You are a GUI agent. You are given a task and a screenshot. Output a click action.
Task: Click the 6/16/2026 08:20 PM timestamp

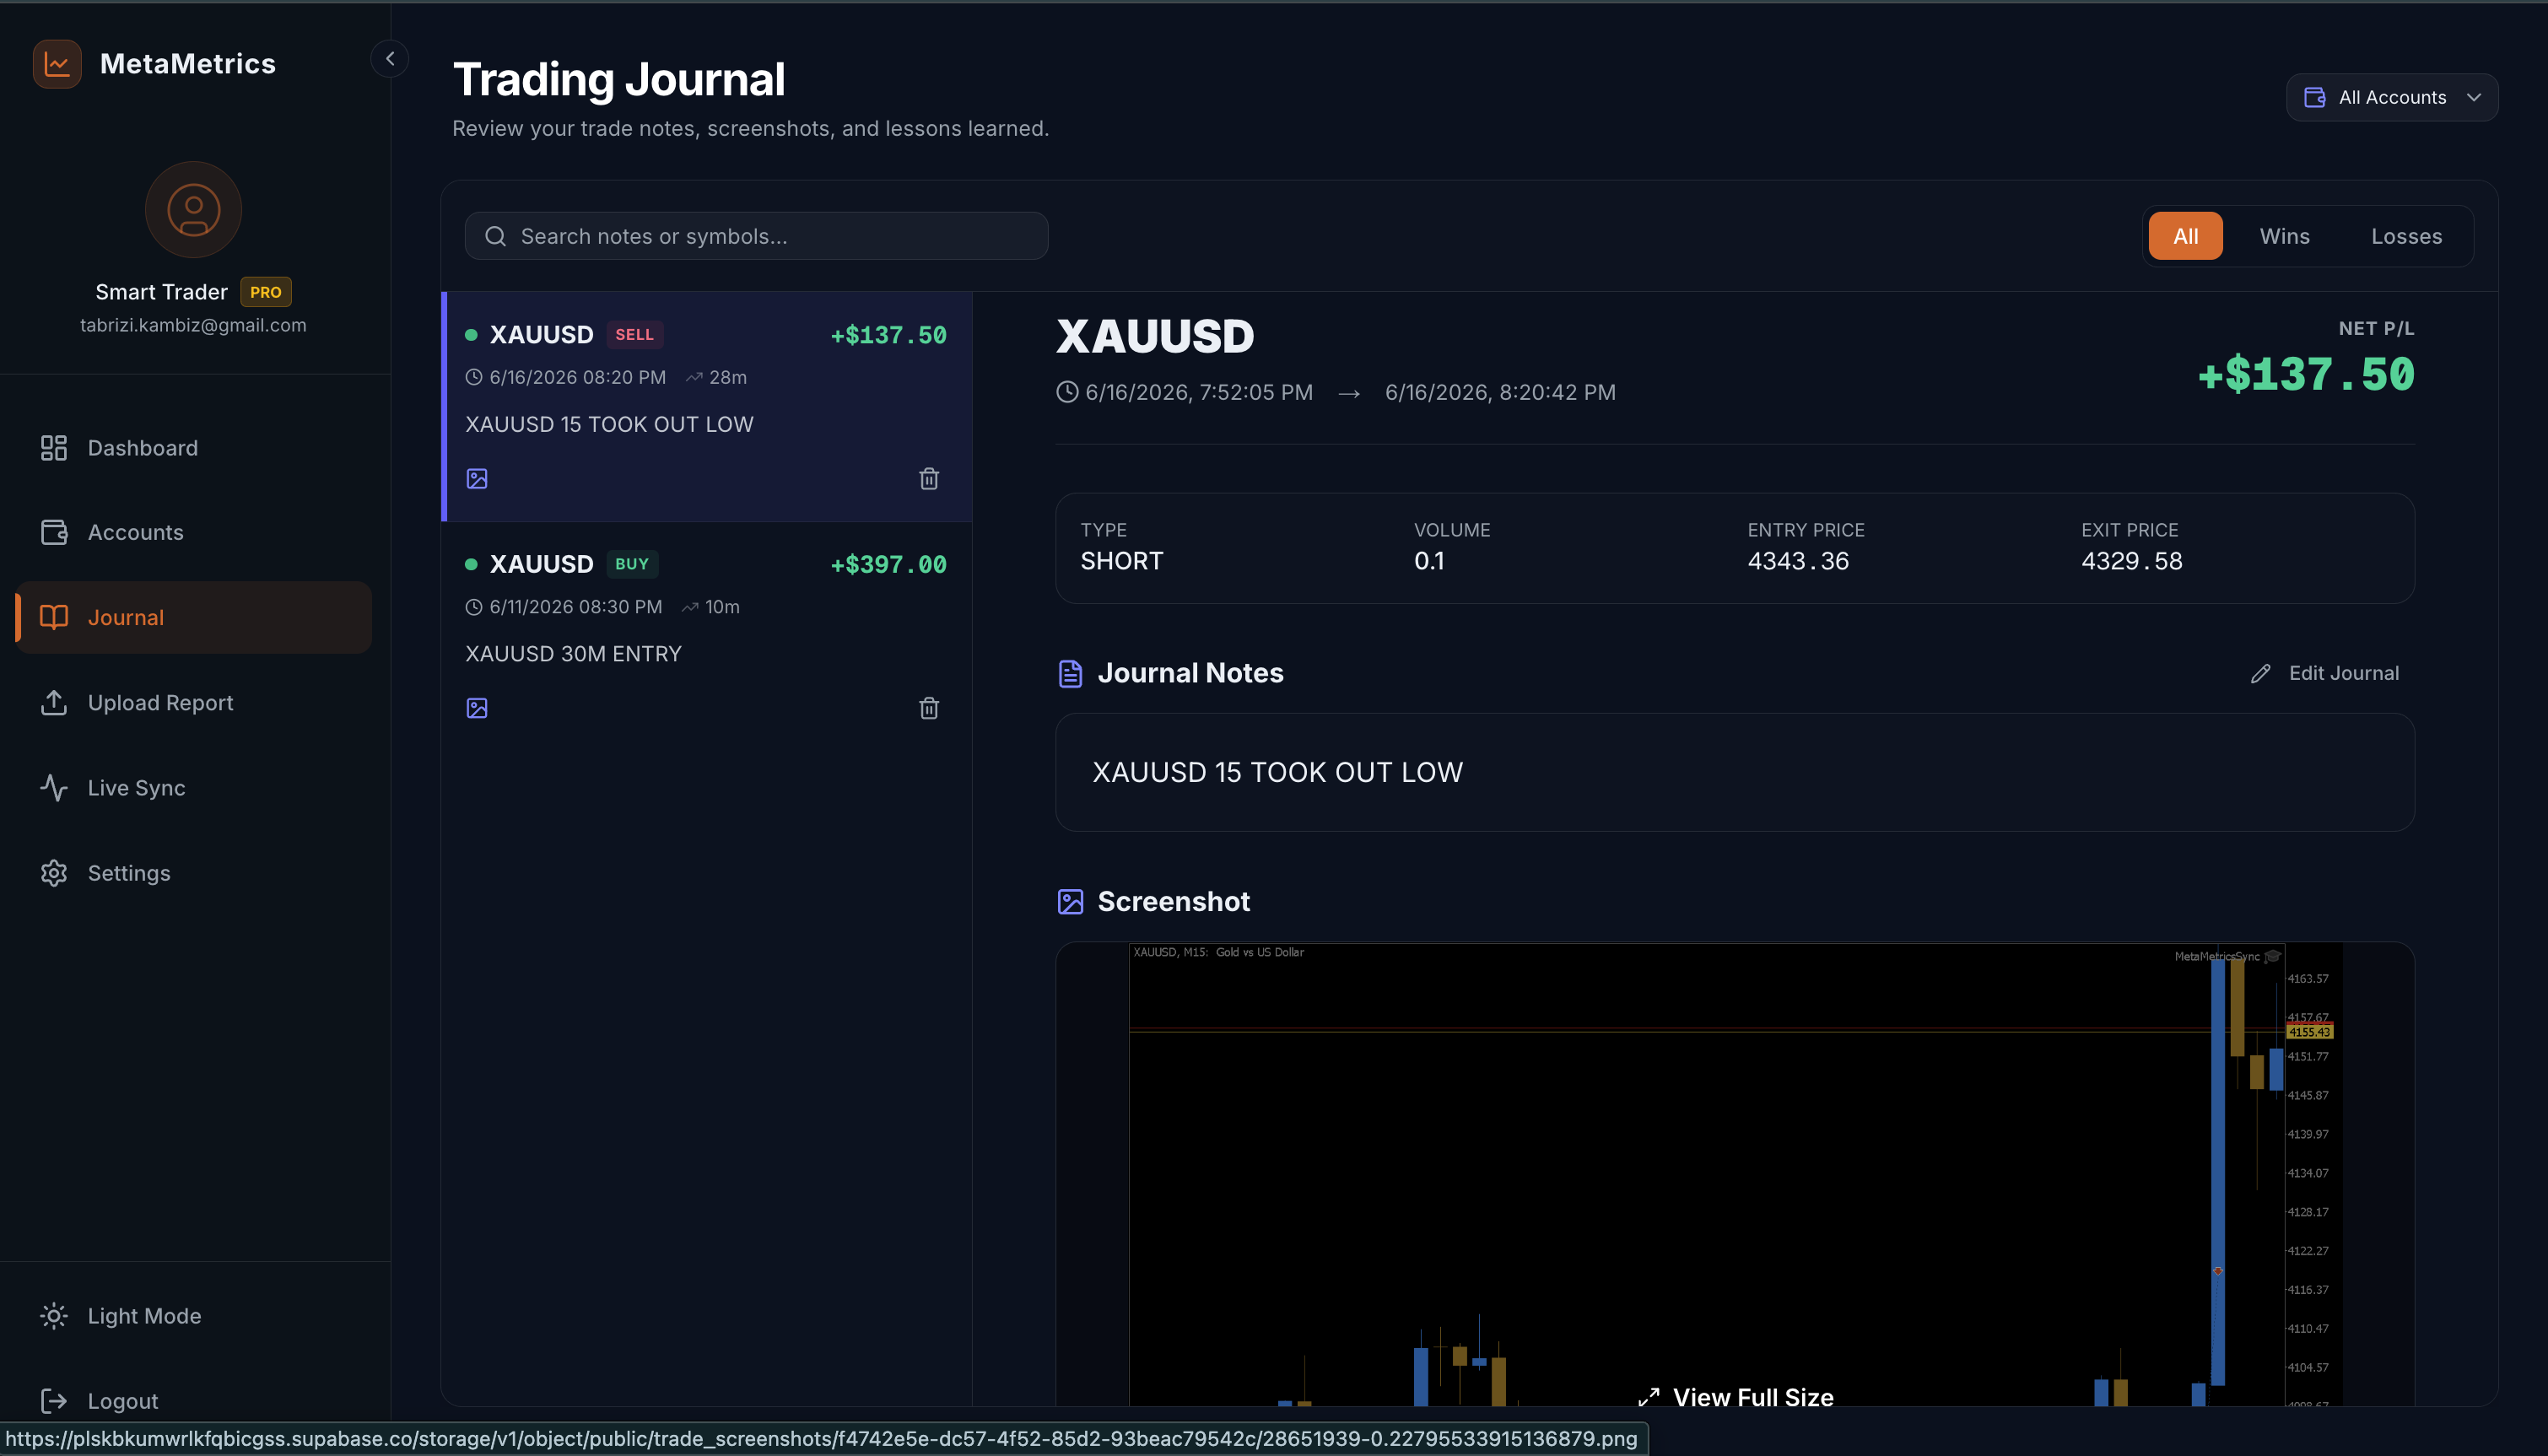[577, 378]
